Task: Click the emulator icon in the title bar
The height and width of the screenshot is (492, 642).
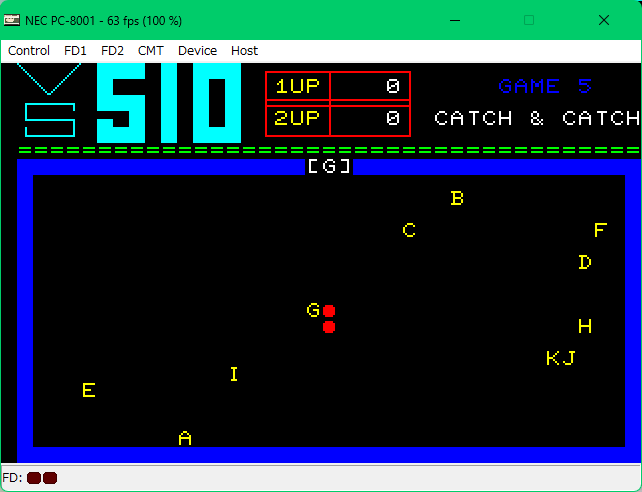Action: pyautogui.click(x=12, y=19)
